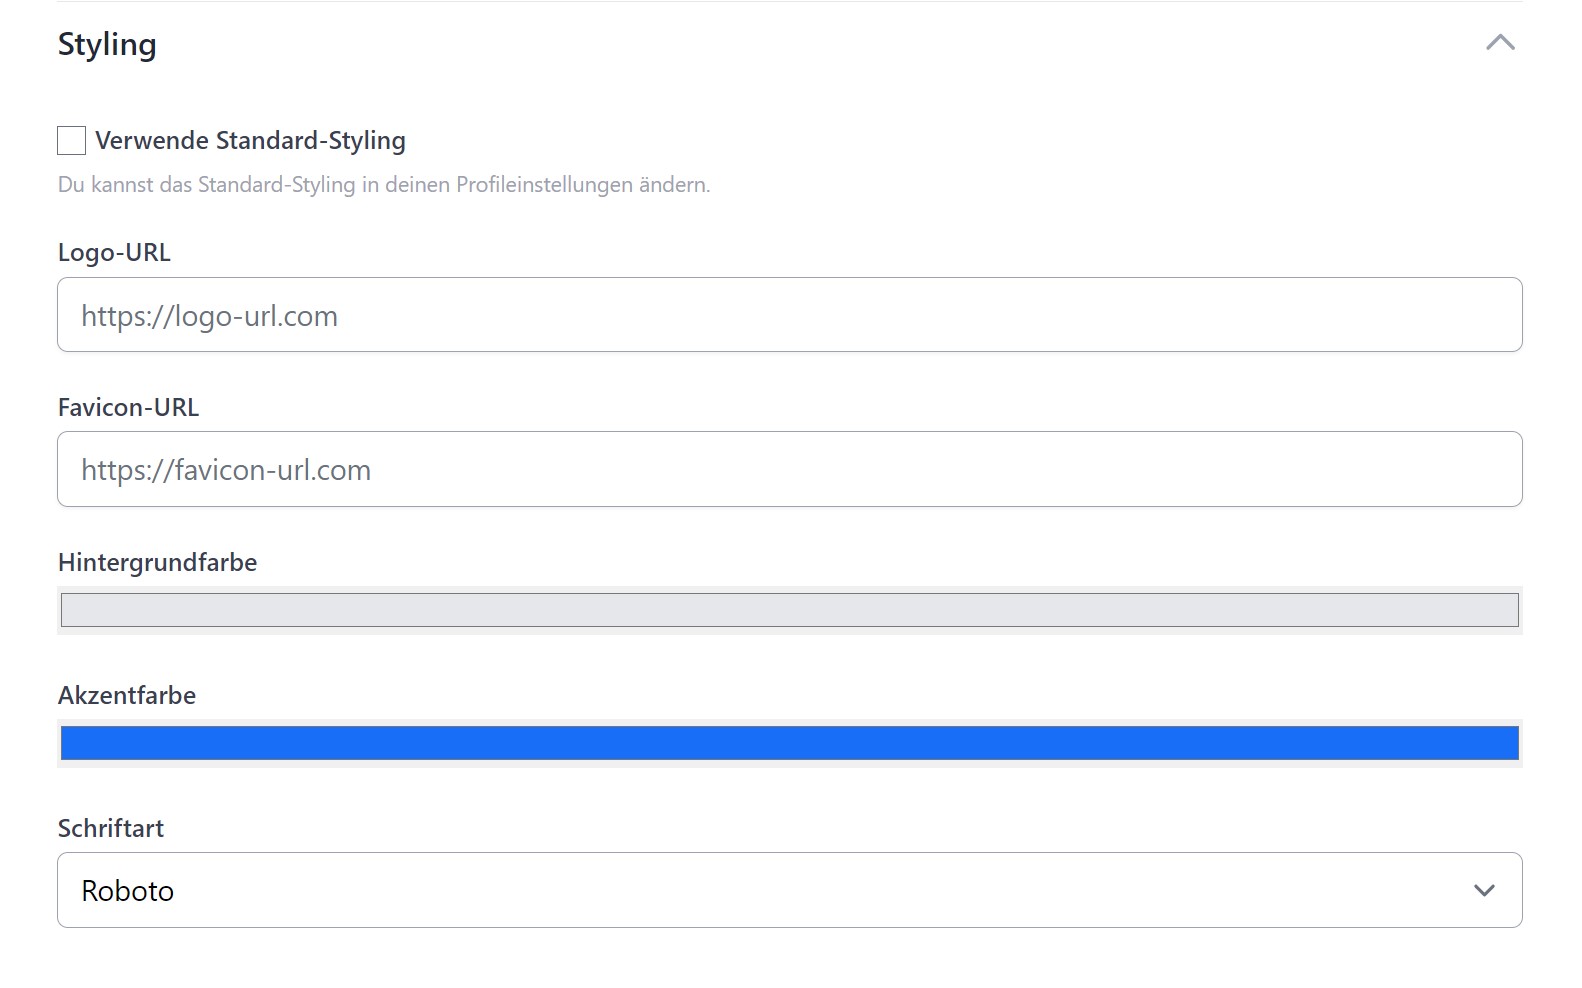
Task: Click the Schriftart label
Action: (x=111, y=829)
